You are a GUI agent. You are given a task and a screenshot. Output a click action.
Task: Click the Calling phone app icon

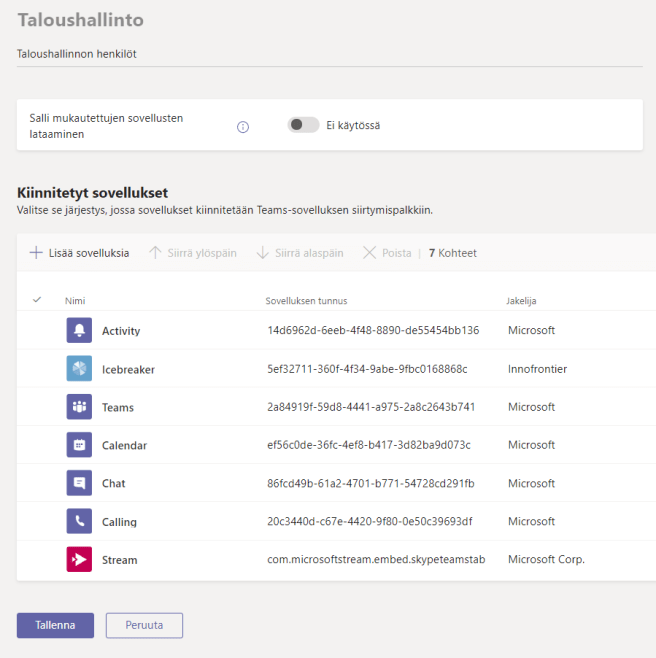click(x=79, y=521)
